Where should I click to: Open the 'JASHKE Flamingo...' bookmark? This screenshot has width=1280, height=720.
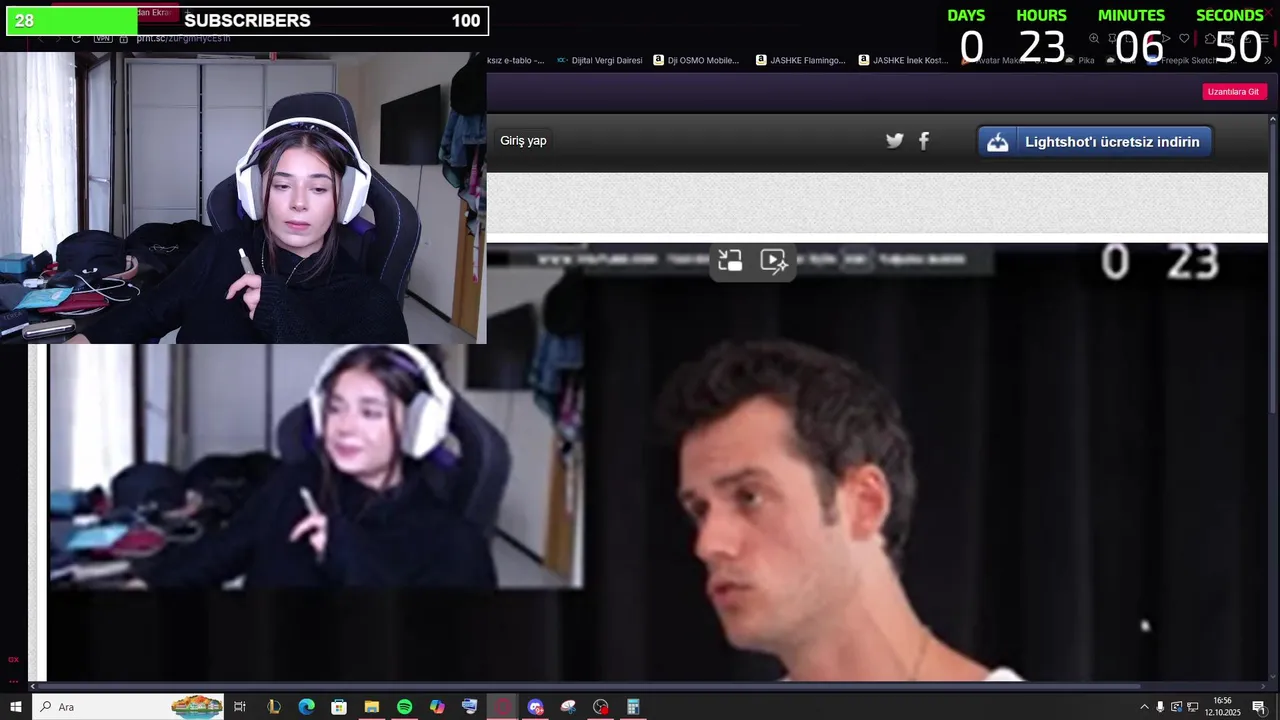tap(801, 60)
